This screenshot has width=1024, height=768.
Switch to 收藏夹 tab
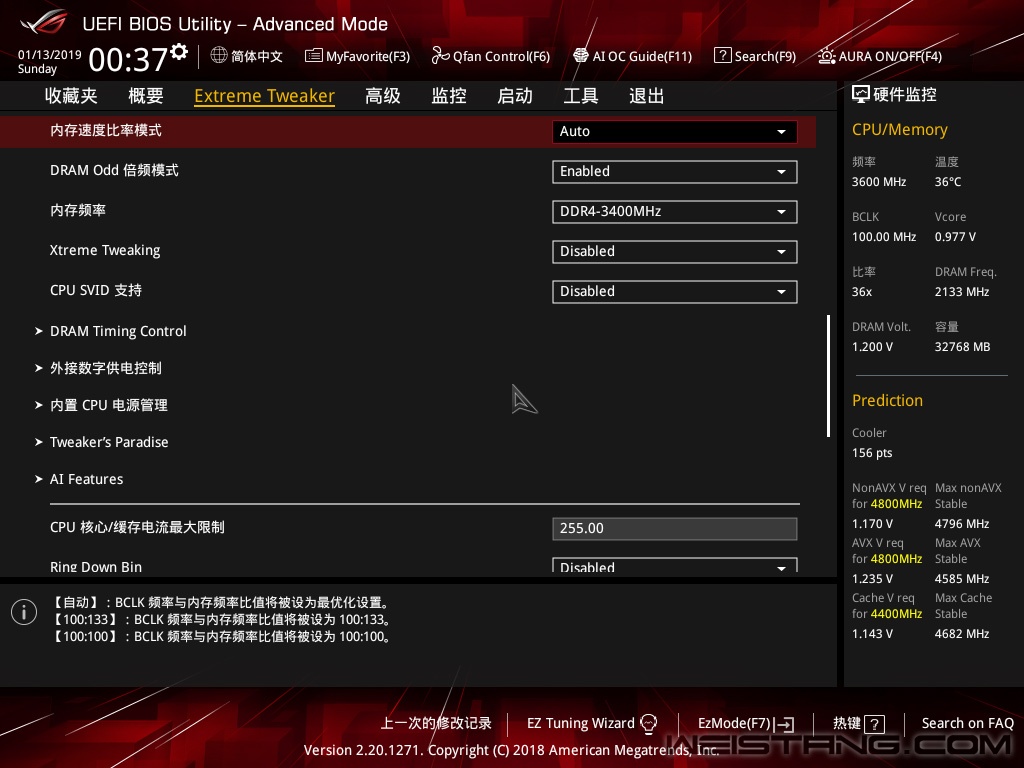pos(71,96)
